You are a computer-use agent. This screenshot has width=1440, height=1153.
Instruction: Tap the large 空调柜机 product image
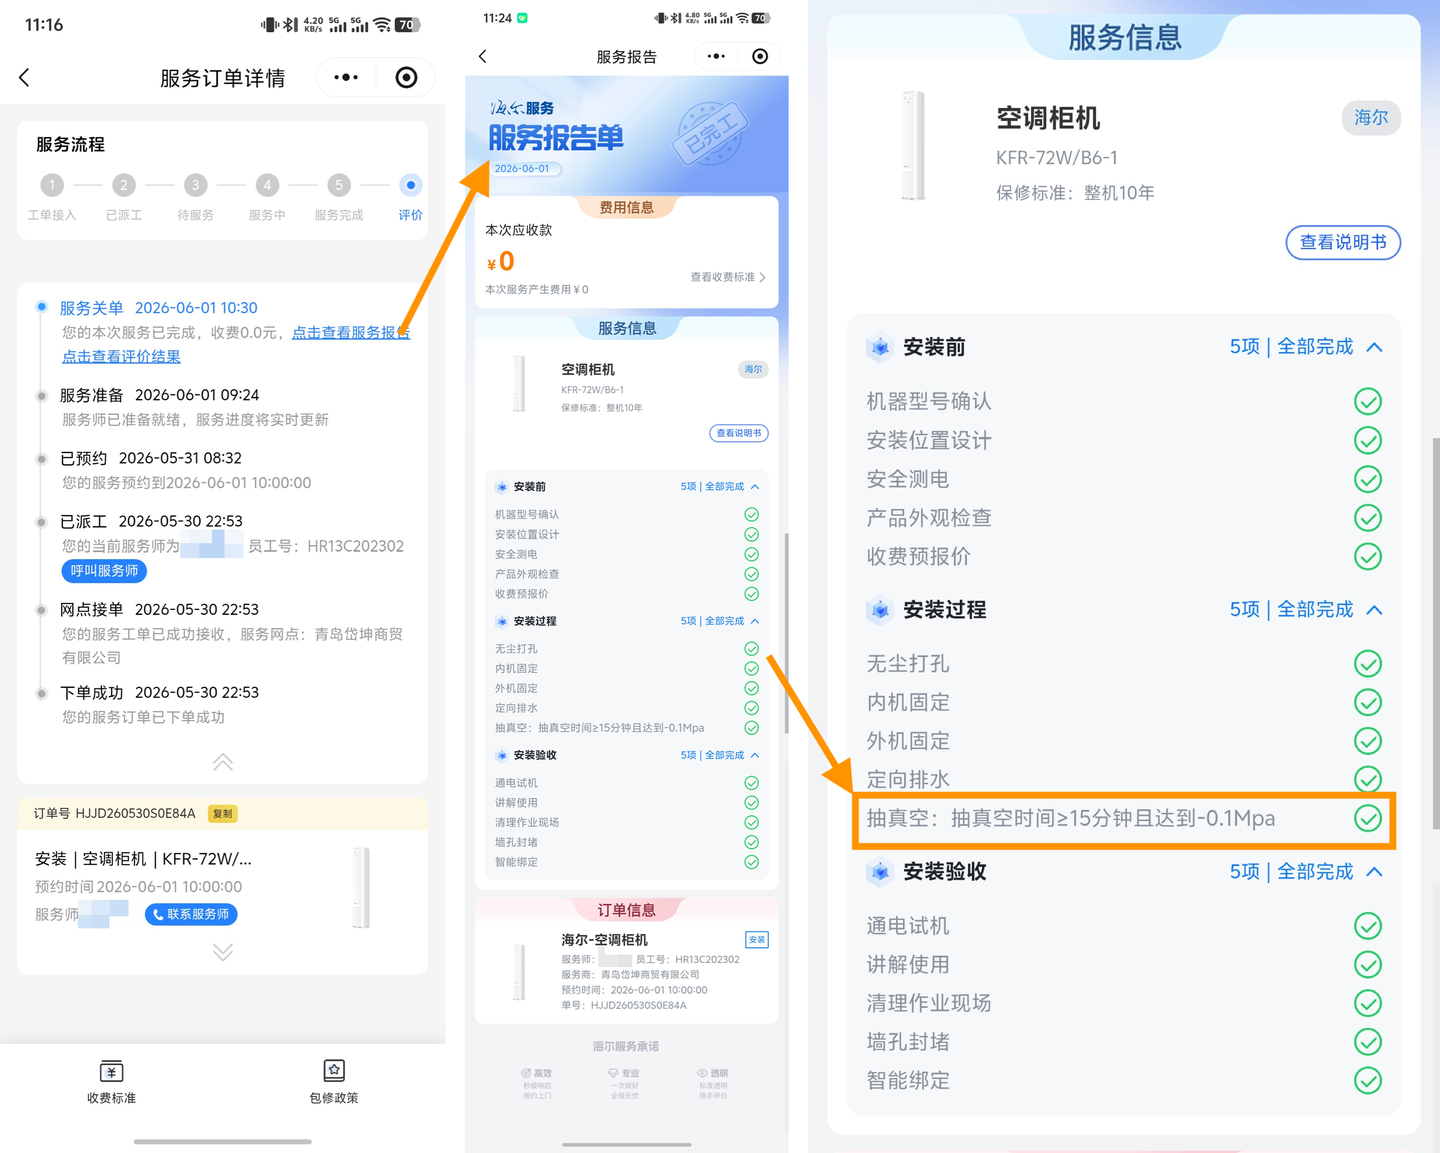point(913,146)
